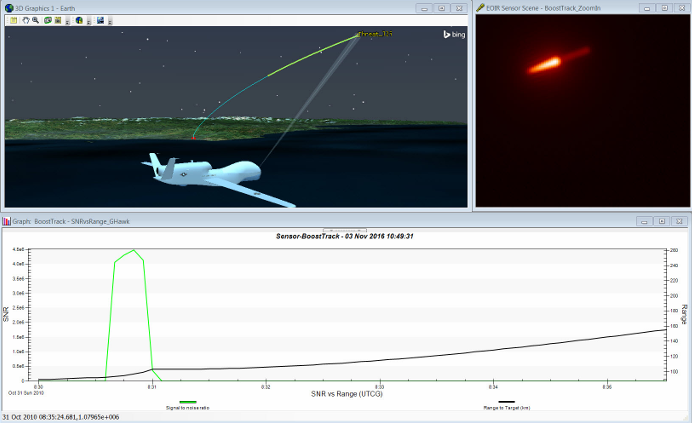This screenshot has height=423, width=692.
Task: Click the Bing logo in the 3D view
Action: (x=454, y=34)
